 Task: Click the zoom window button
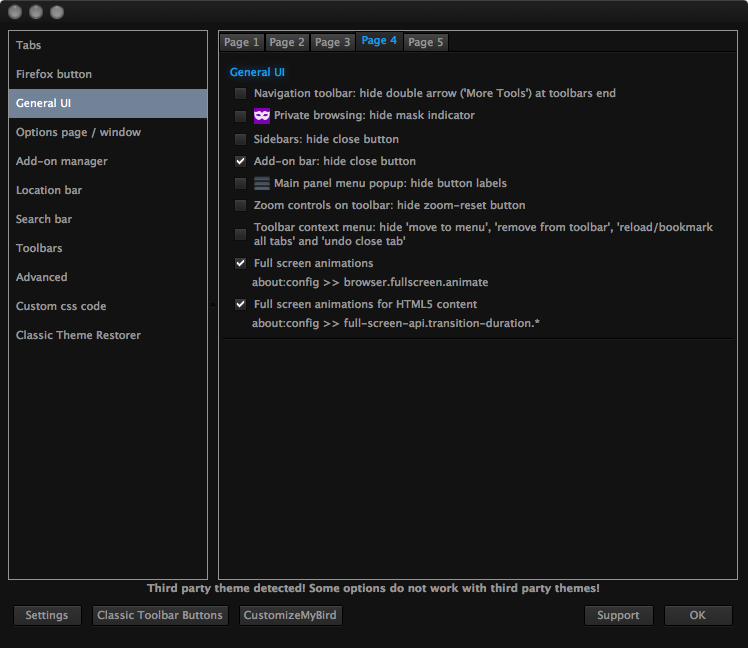point(57,12)
